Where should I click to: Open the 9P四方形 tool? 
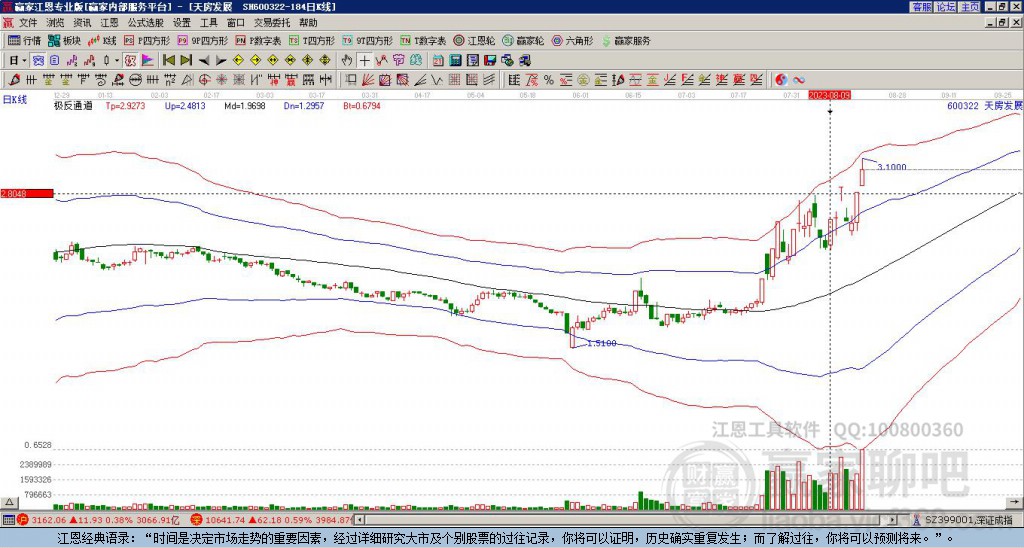click(203, 40)
